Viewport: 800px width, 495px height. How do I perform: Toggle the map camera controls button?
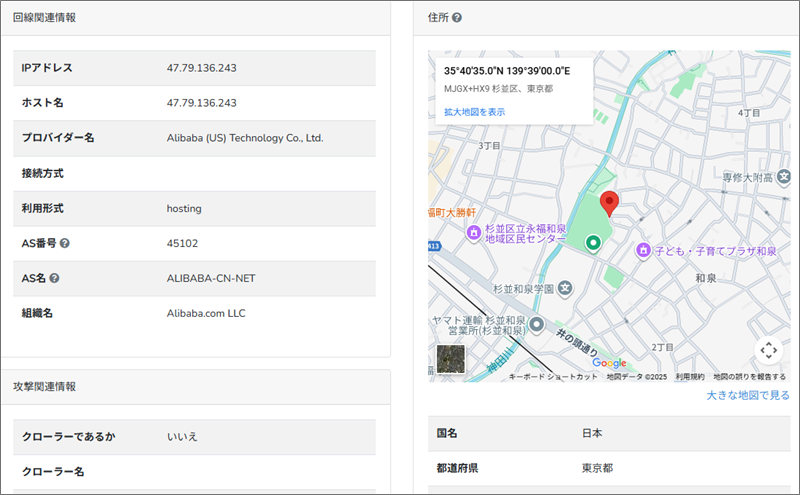point(768,350)
